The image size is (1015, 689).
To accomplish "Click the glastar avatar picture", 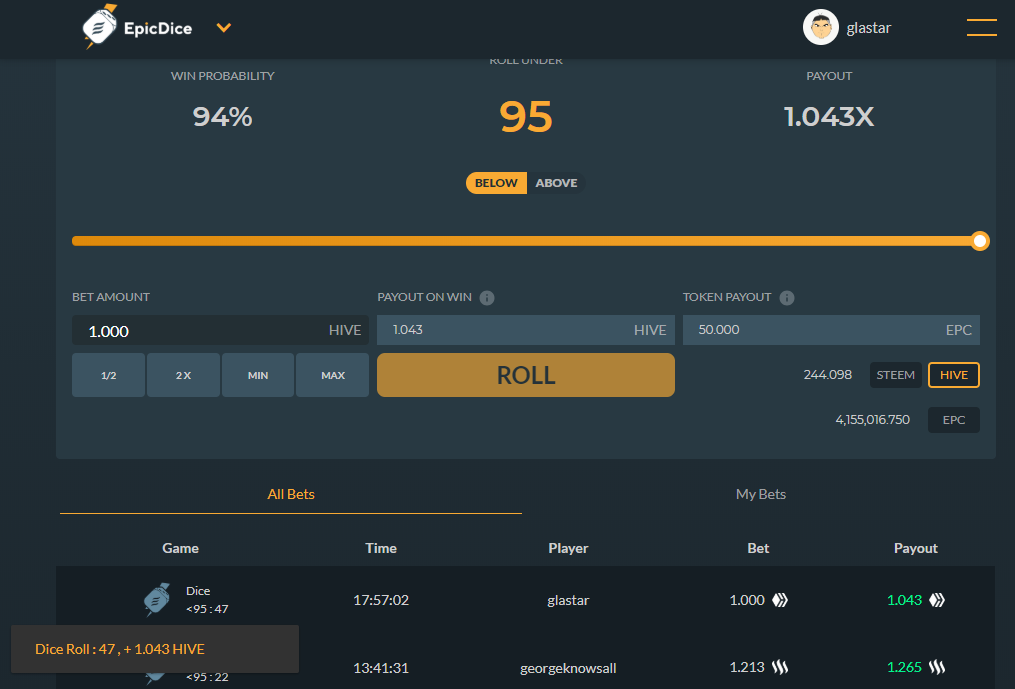I will 820,28.
